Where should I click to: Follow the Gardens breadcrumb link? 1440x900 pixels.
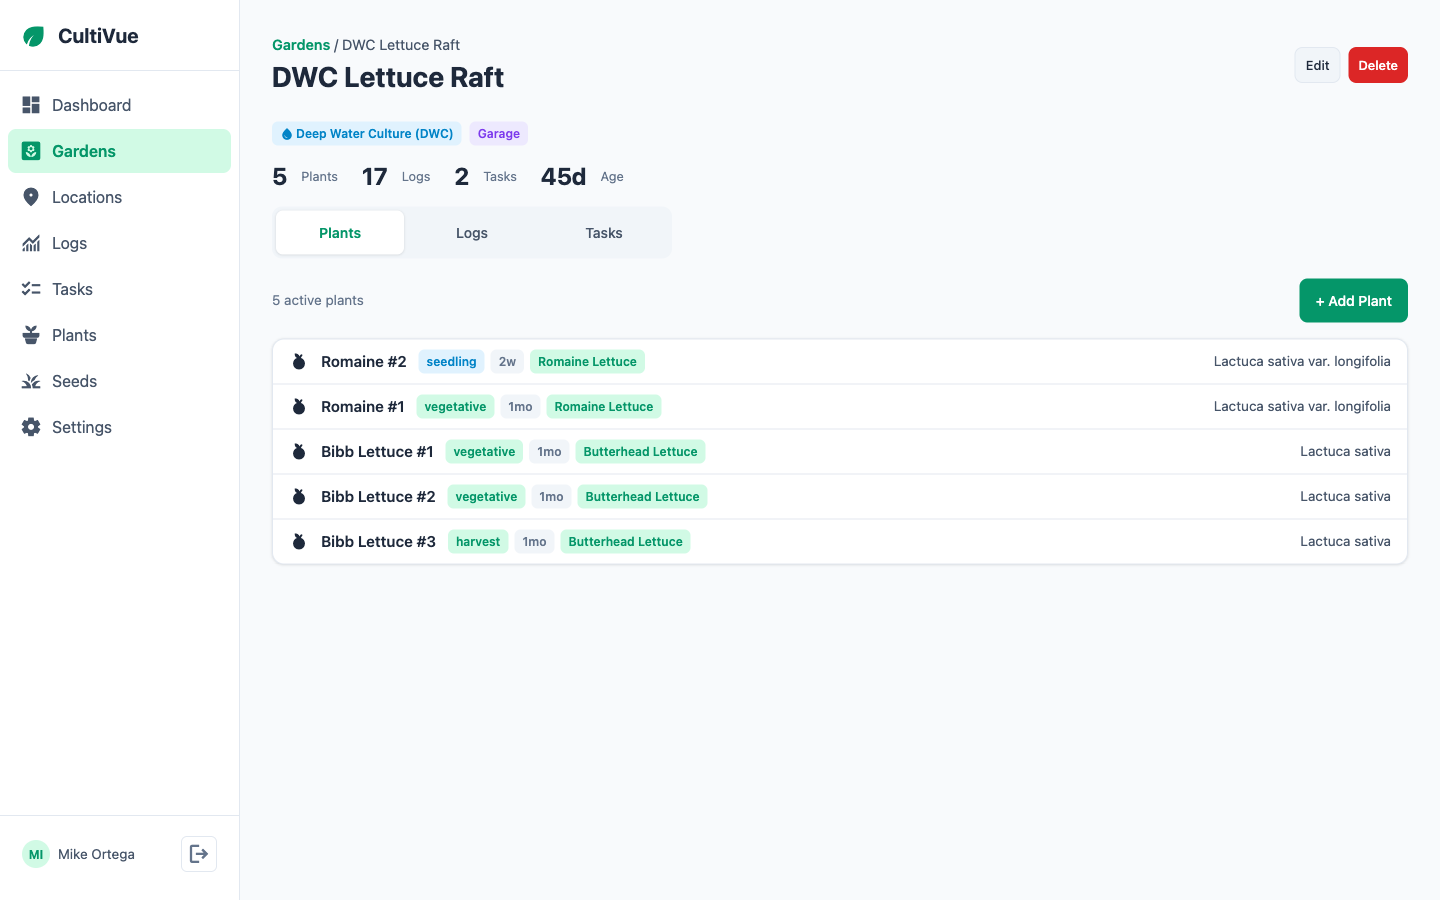[x=301, y=45]
